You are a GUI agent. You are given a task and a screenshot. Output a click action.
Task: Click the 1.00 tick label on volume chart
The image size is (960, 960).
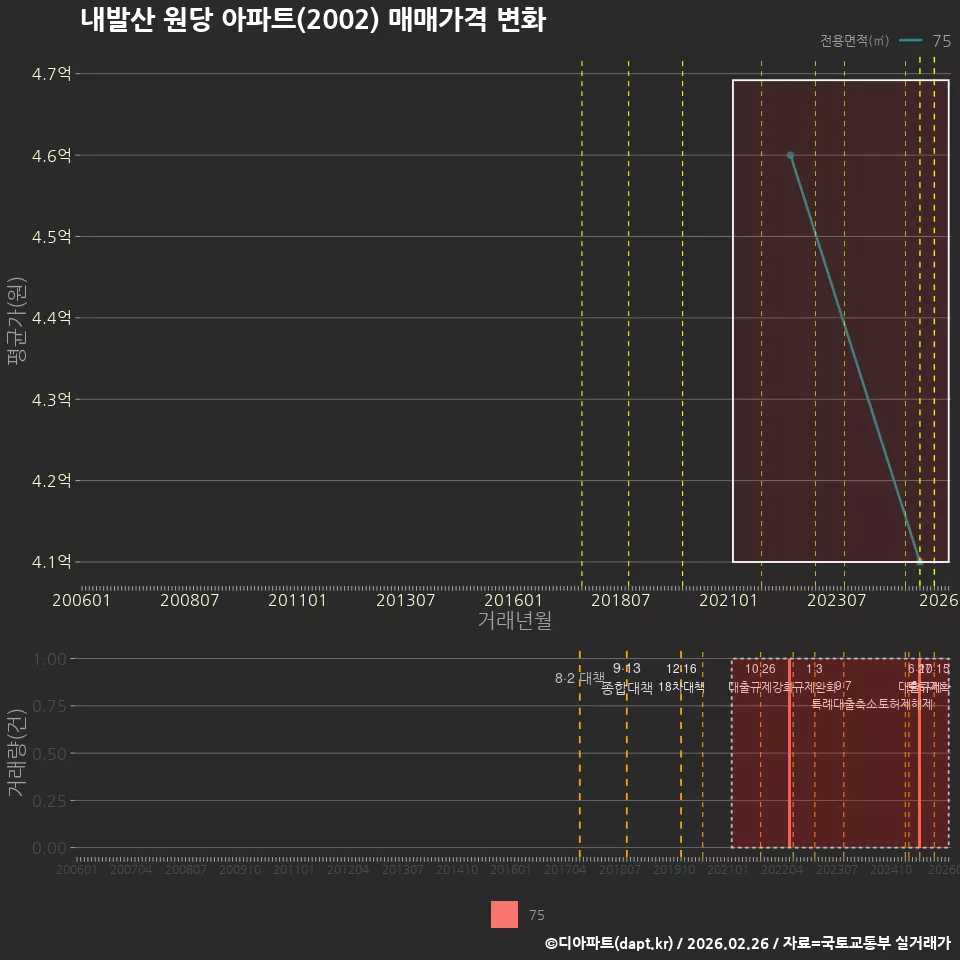coord(50,659)
